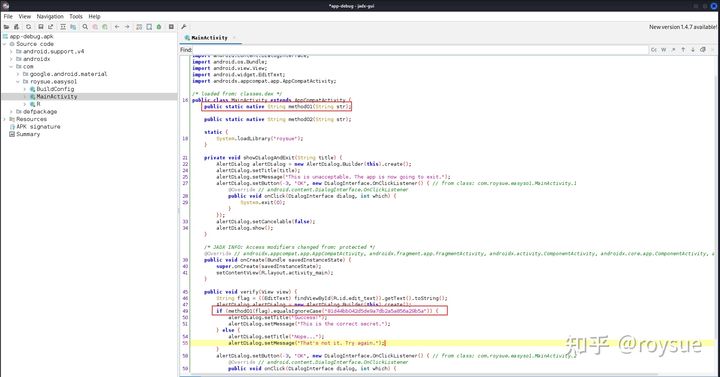Viewport: 720px width, 377px height.
Task: Navigate forward with the right arrow icon
Action: point(127,27)
